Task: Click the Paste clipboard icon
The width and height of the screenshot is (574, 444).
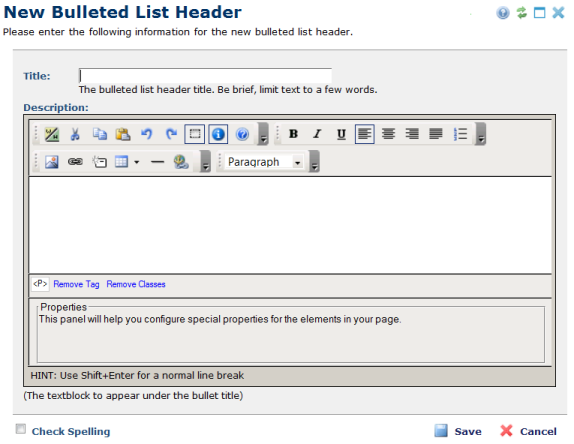Action: (123, 134)
